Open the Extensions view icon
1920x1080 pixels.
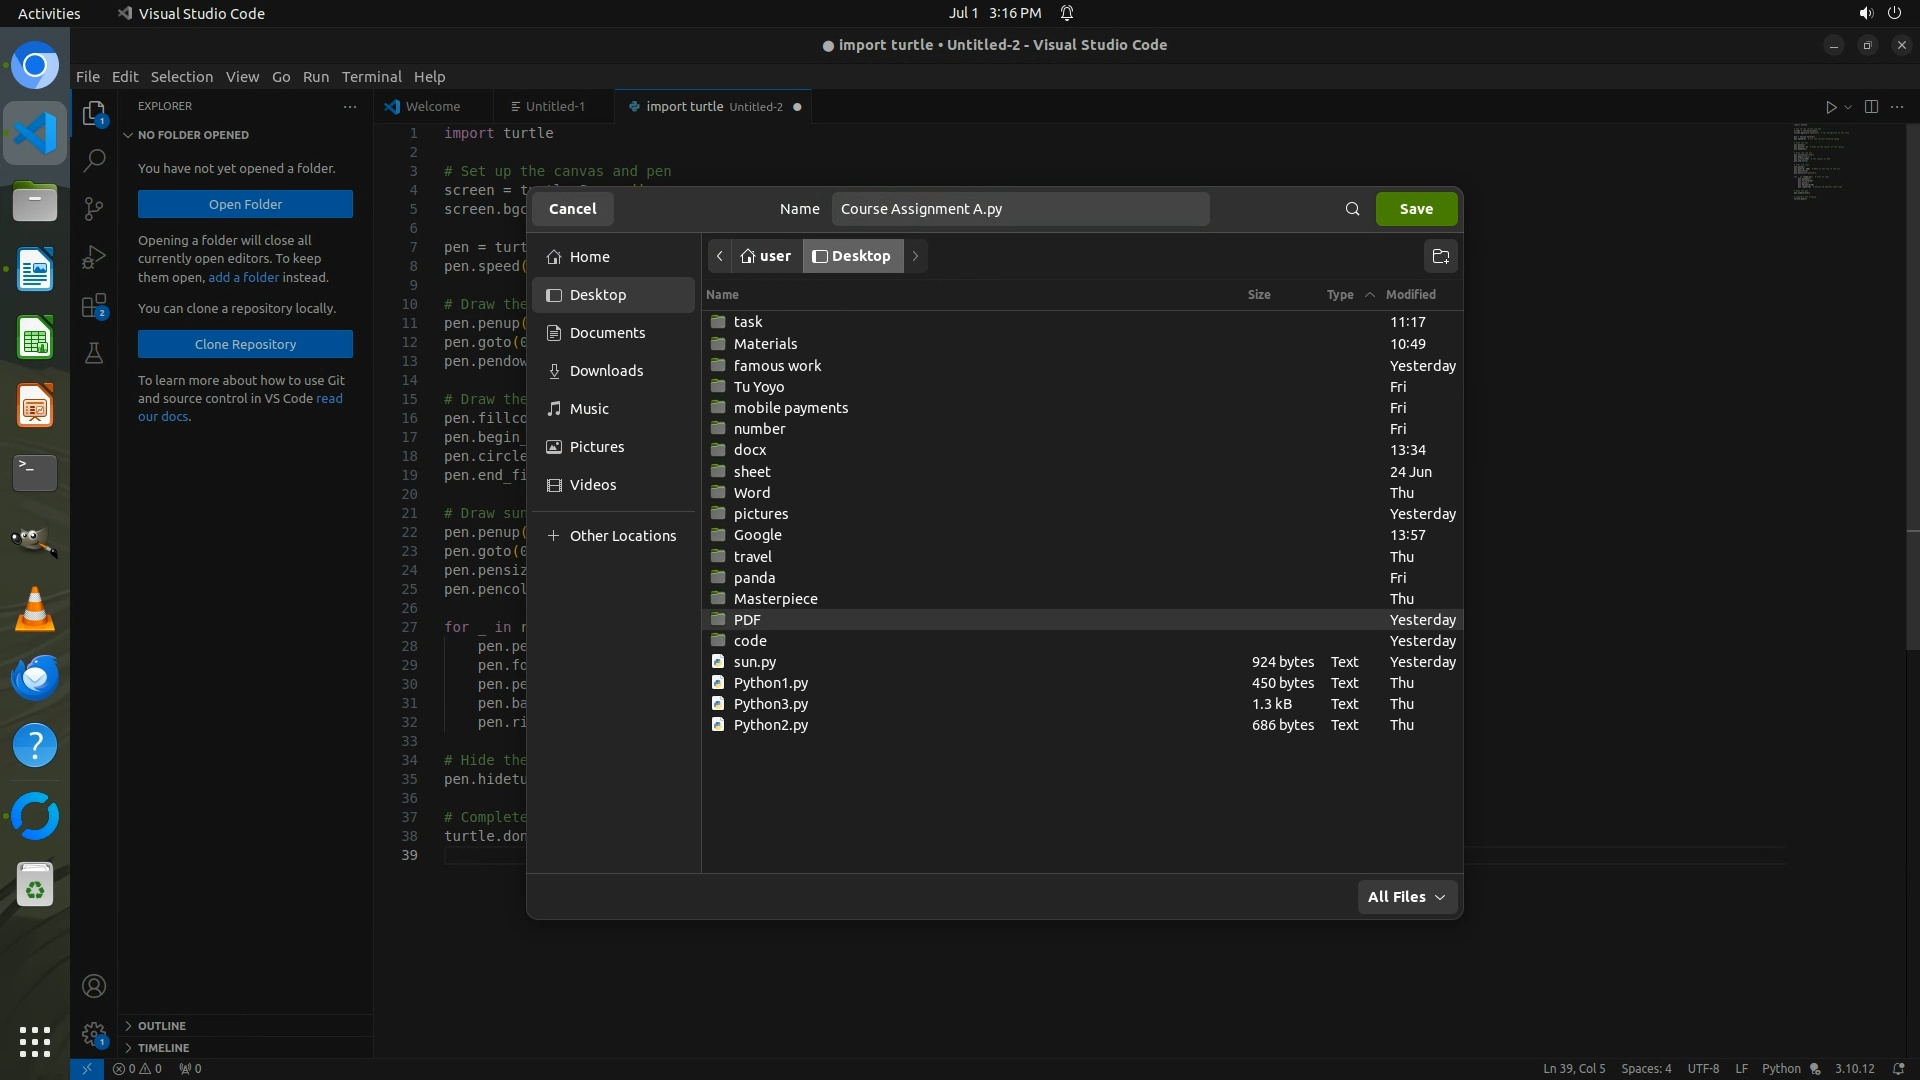94,306
